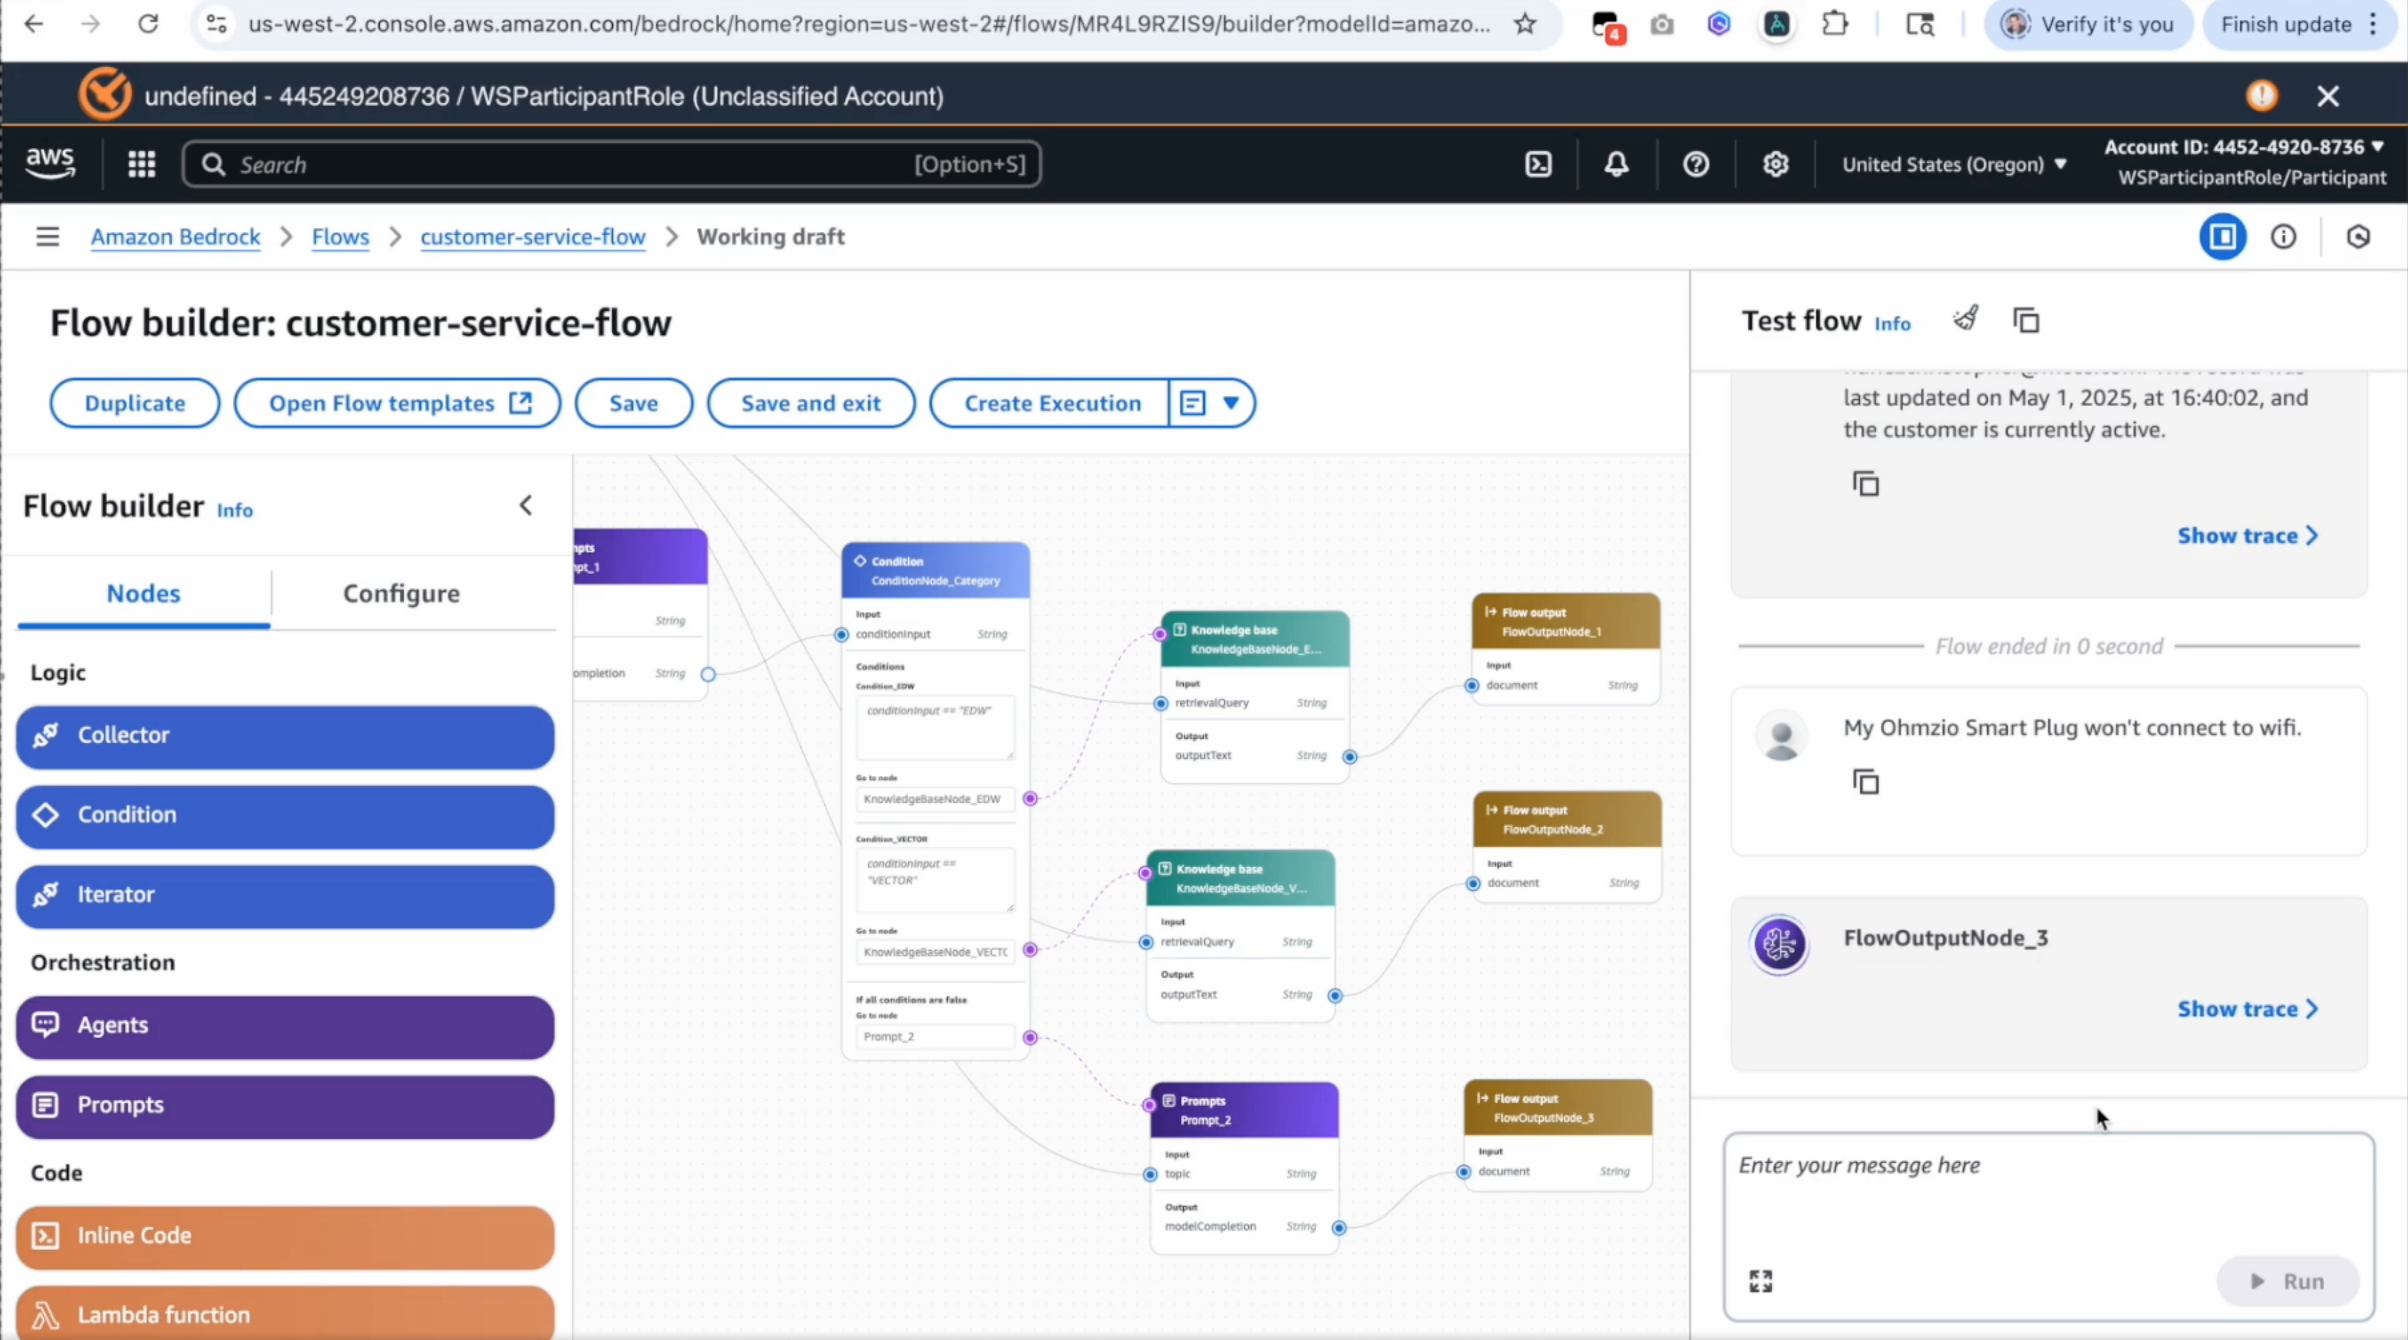Expand Show trace for FlowOutputNode_3
This screenshot has height=1340, width=2408.
pyautogui.click(x=2246, y=1009)
